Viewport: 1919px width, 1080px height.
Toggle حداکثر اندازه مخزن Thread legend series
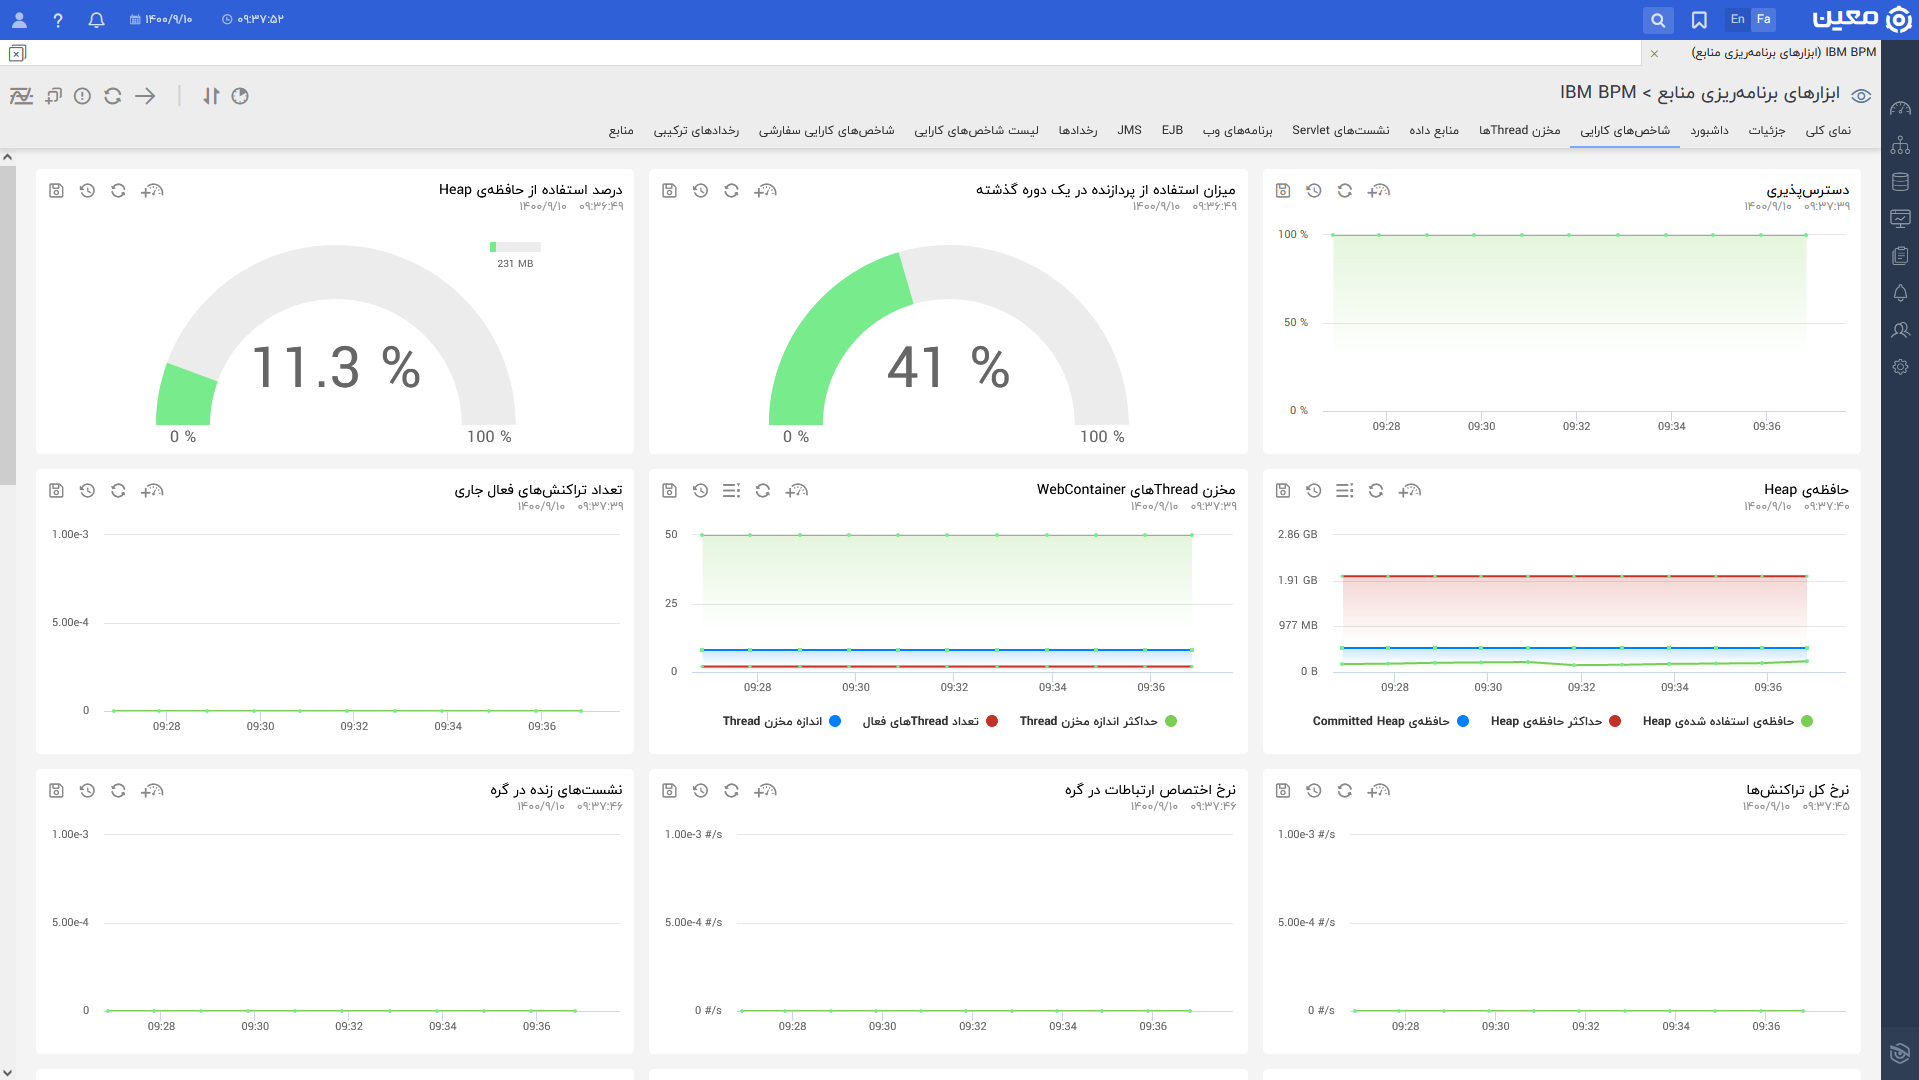coord(1099,721)
